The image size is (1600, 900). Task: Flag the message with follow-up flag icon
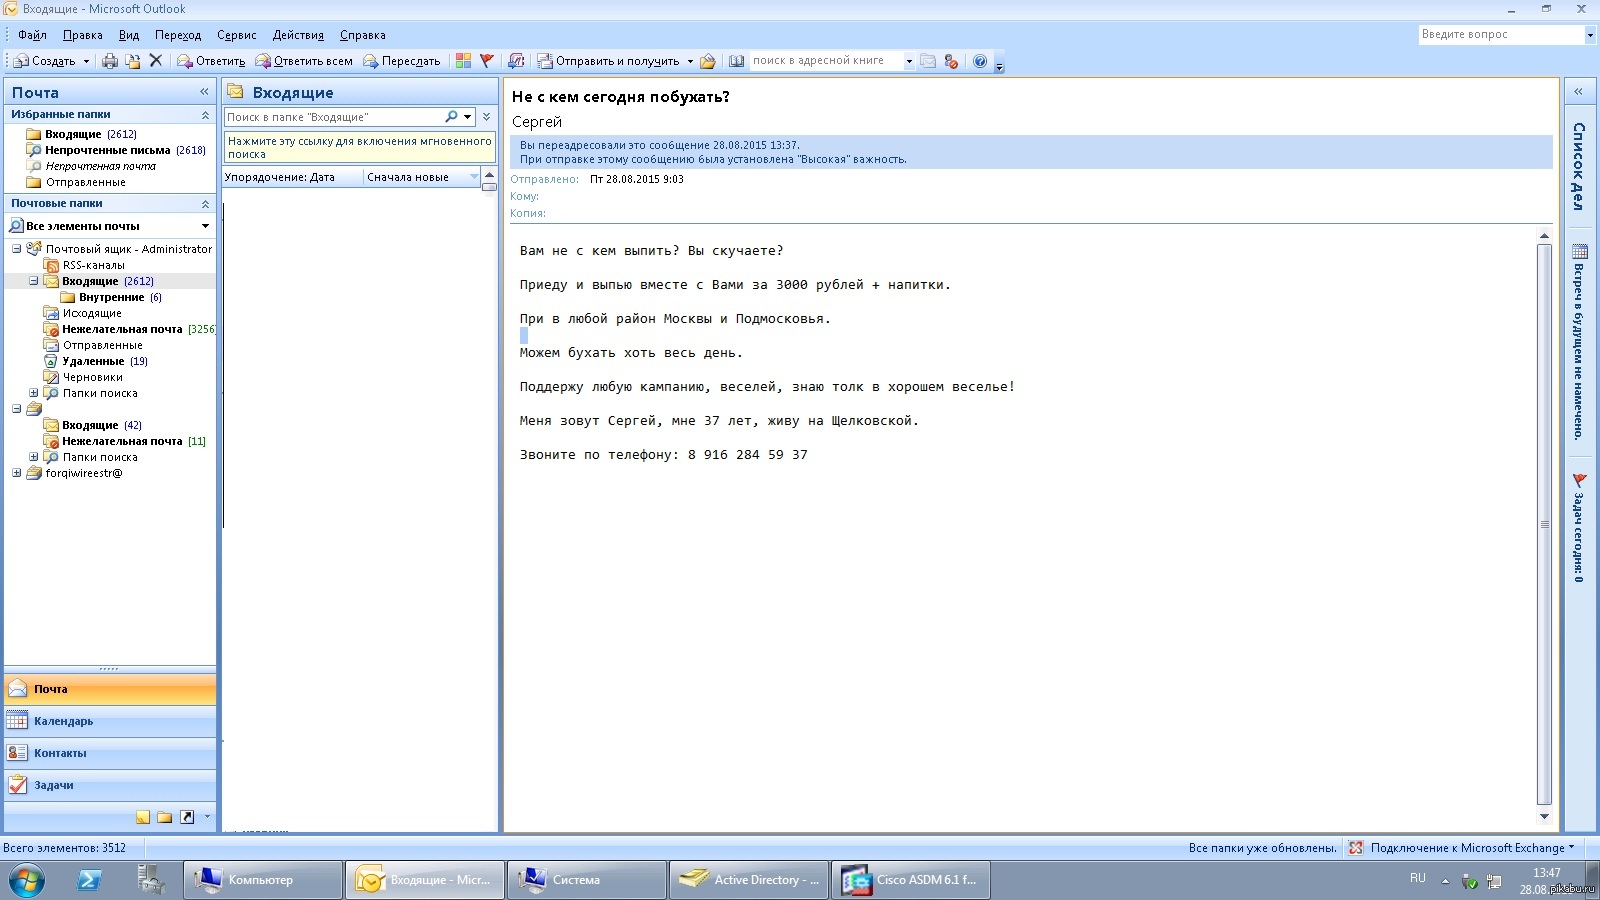coord(487,61)
